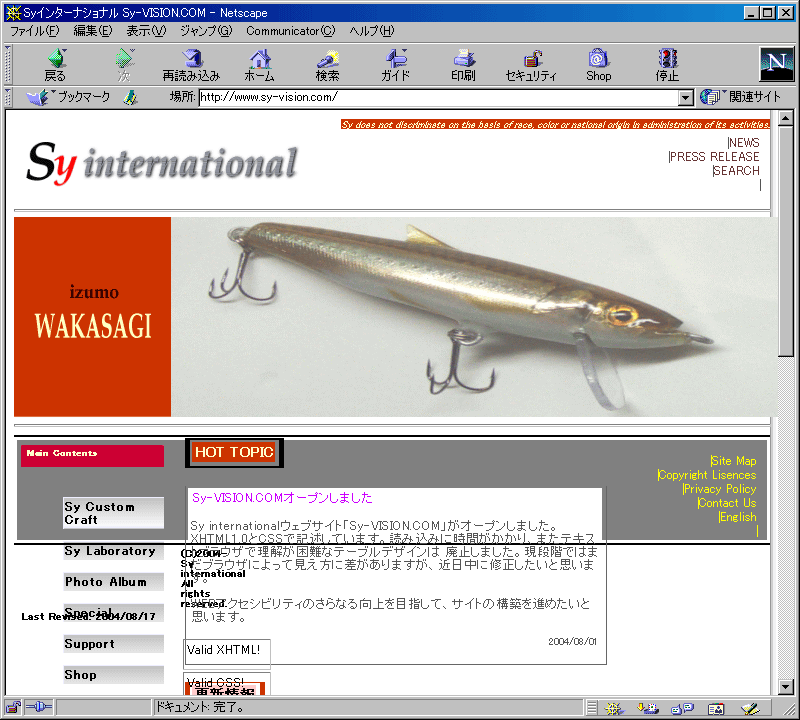Click the Back (戻る) toolbar button

[56, 65]
